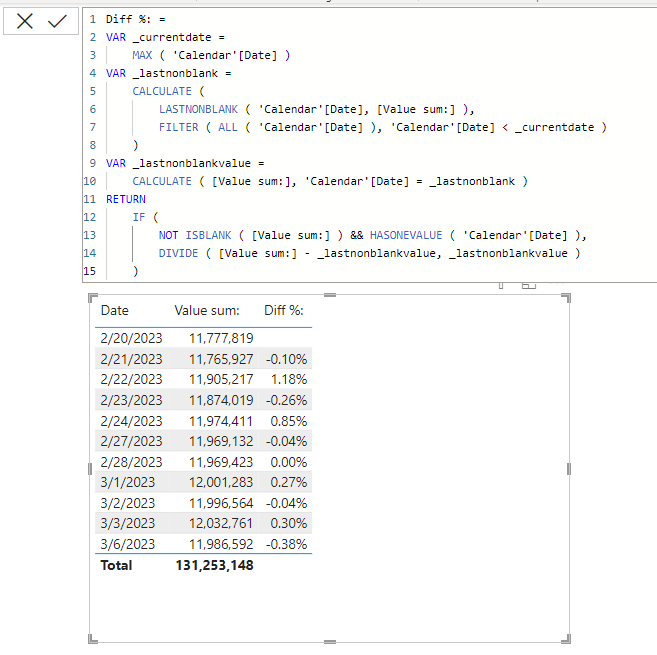This screenshot has width=657, height=655.
Task: Click the _lastnonblankvalue declaration on line 9
Action: 191,163
